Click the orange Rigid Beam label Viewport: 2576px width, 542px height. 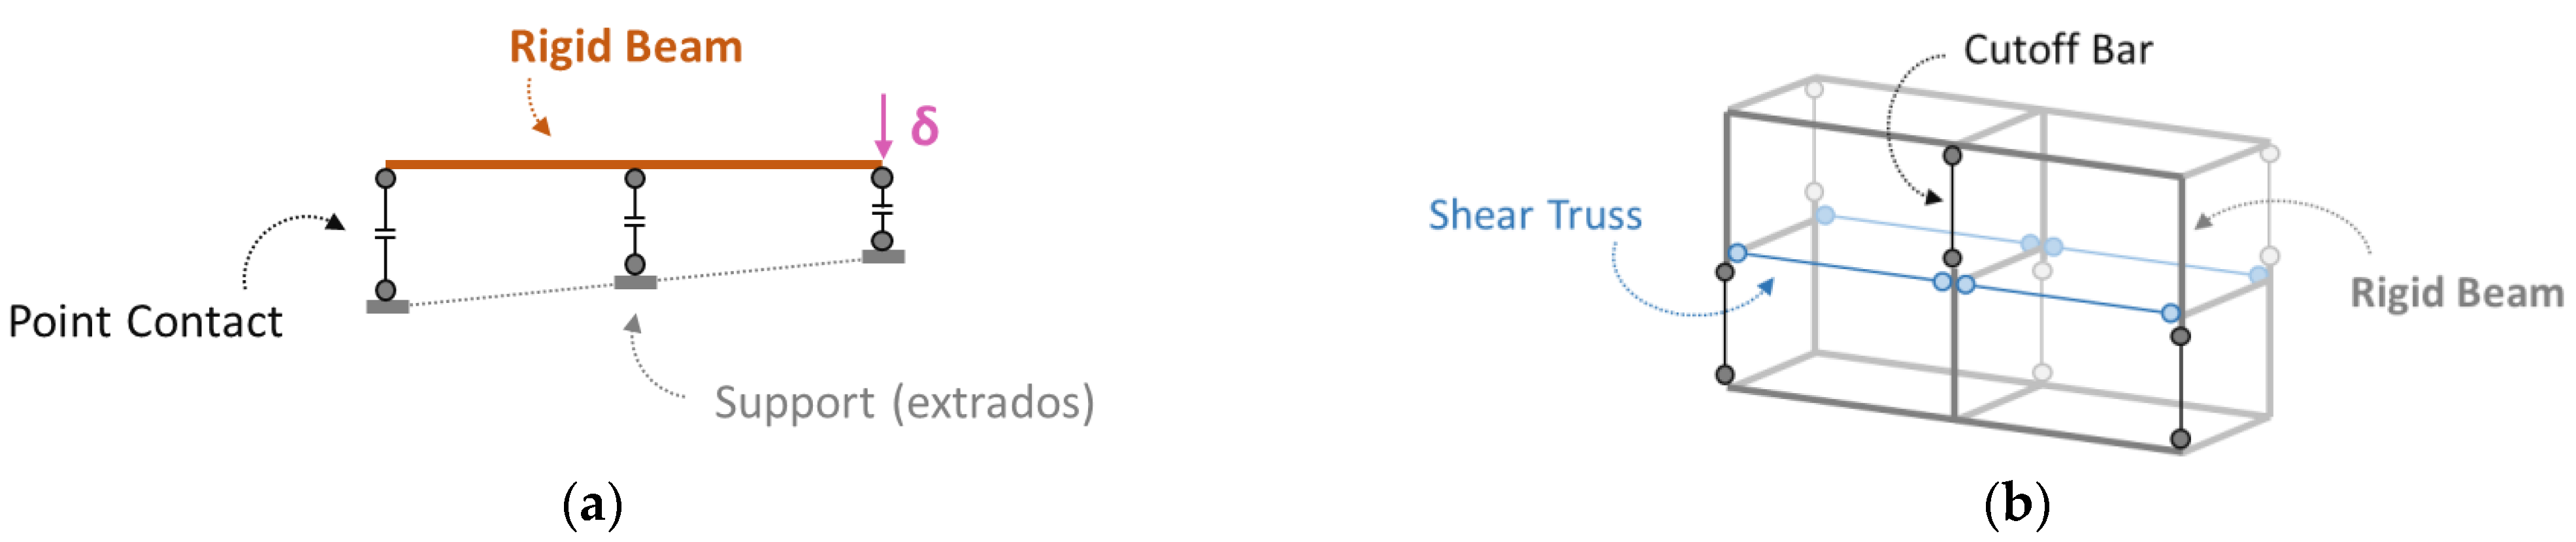tap(625, 47)
